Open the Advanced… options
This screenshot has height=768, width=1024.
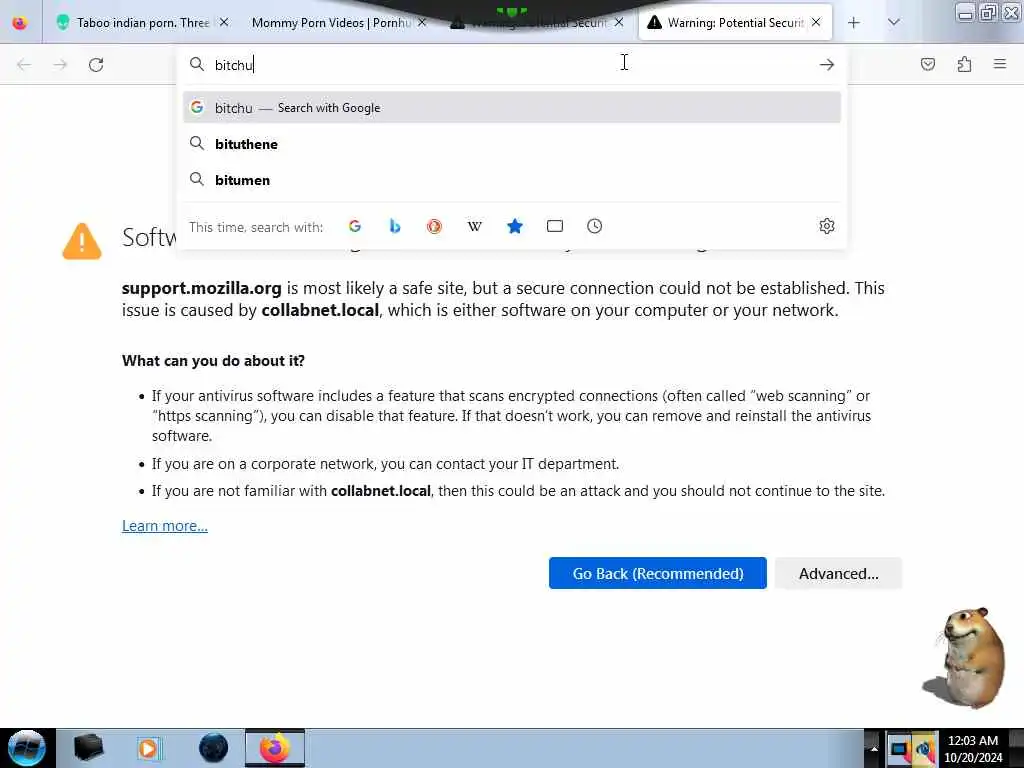pos(839,573)
